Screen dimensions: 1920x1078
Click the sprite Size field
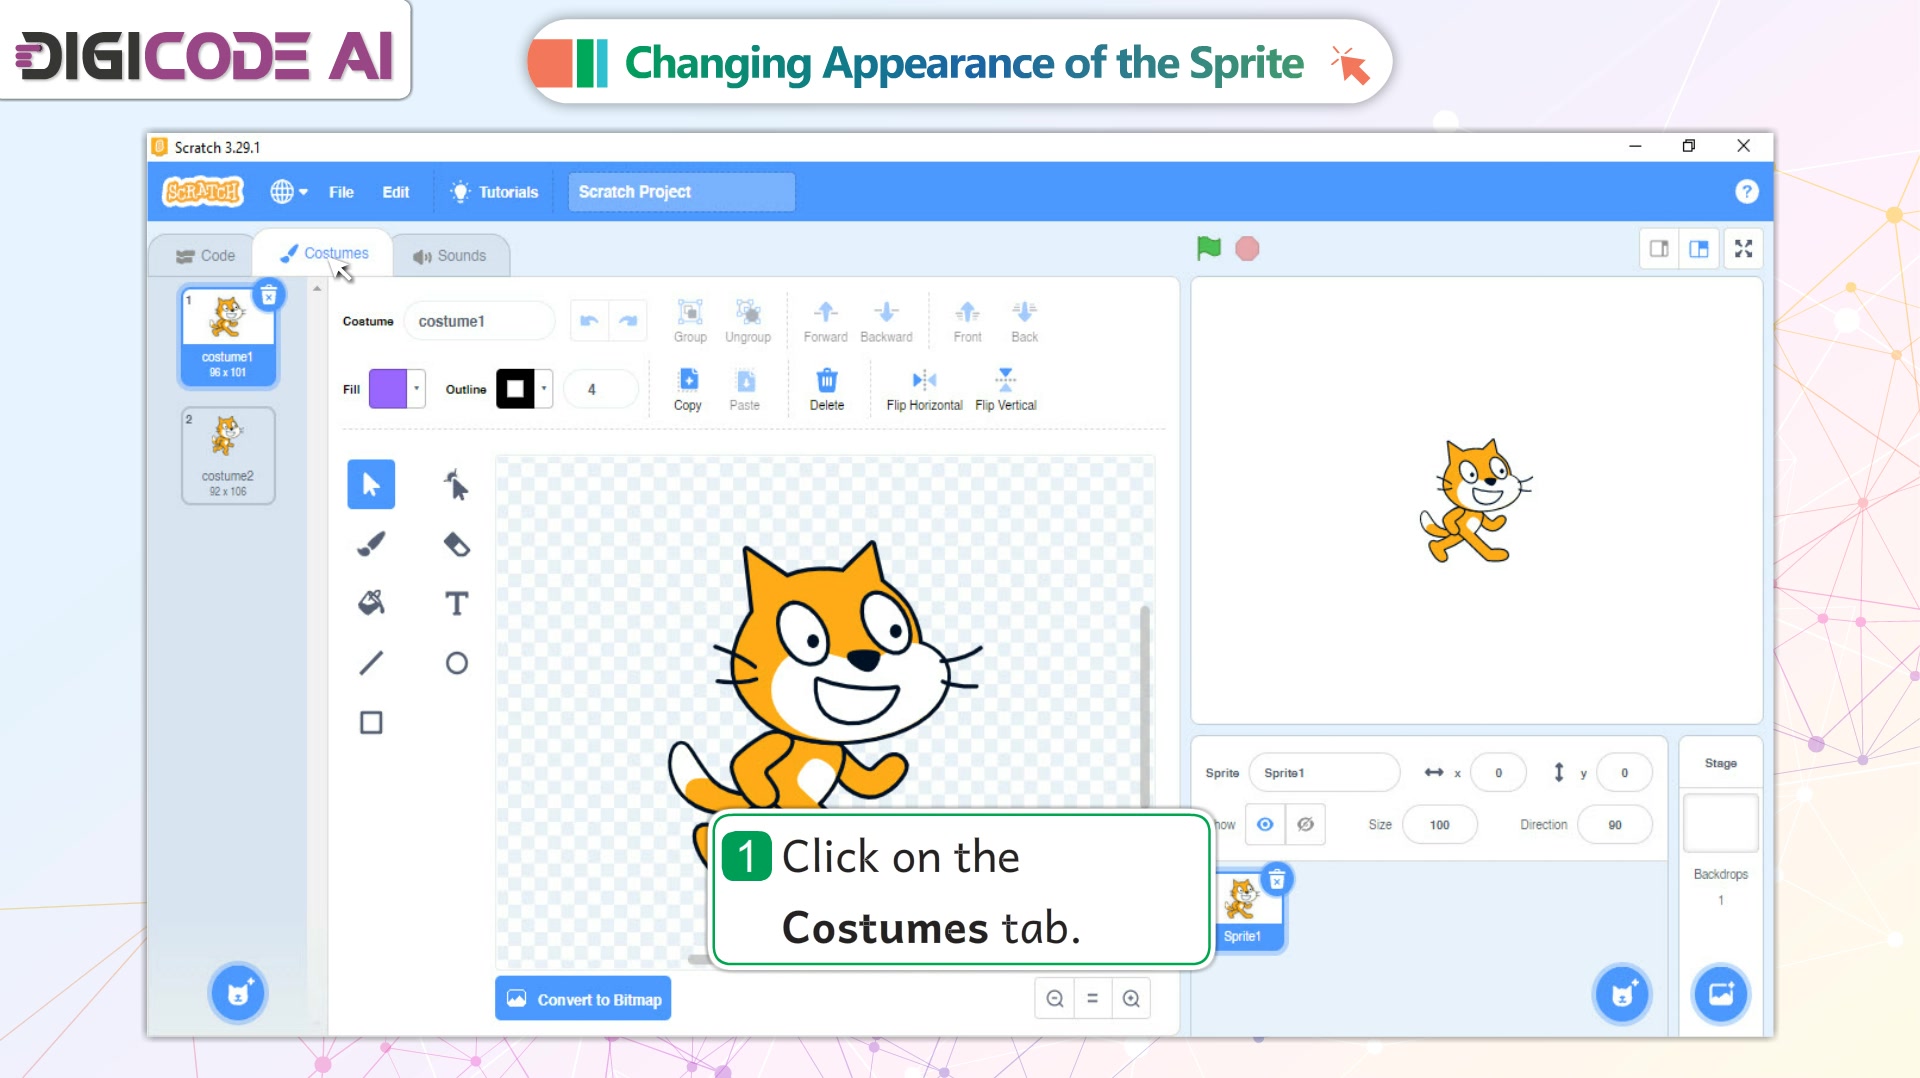click(x=1439, y=825)
